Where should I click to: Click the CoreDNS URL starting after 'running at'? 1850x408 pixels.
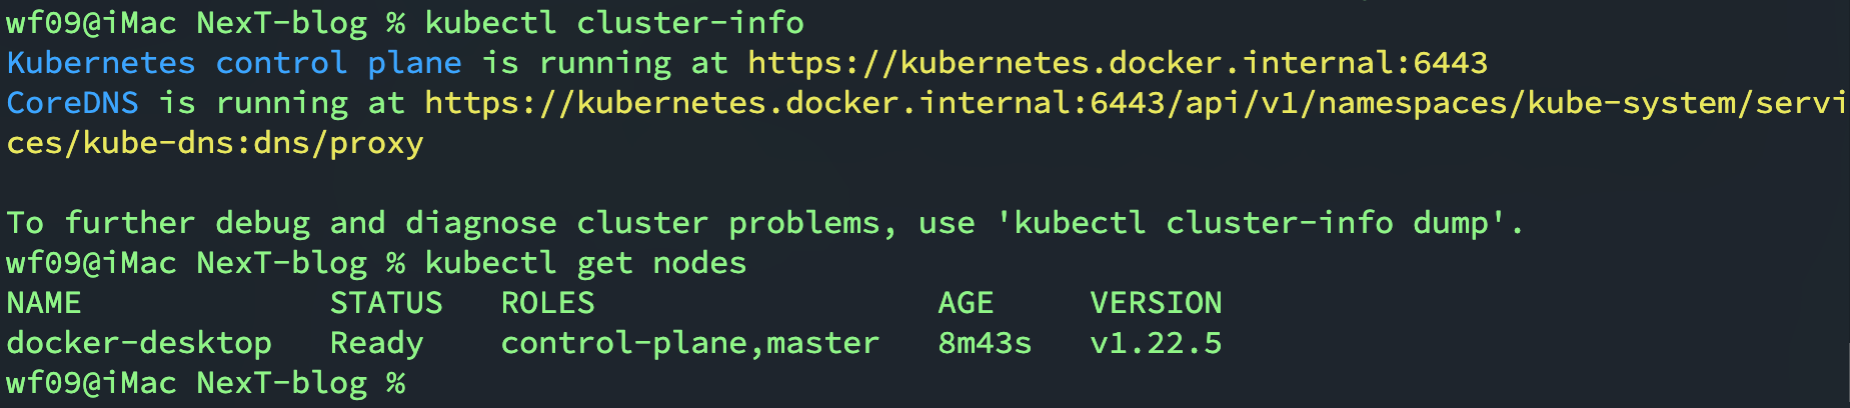(x=1135, y=103)
